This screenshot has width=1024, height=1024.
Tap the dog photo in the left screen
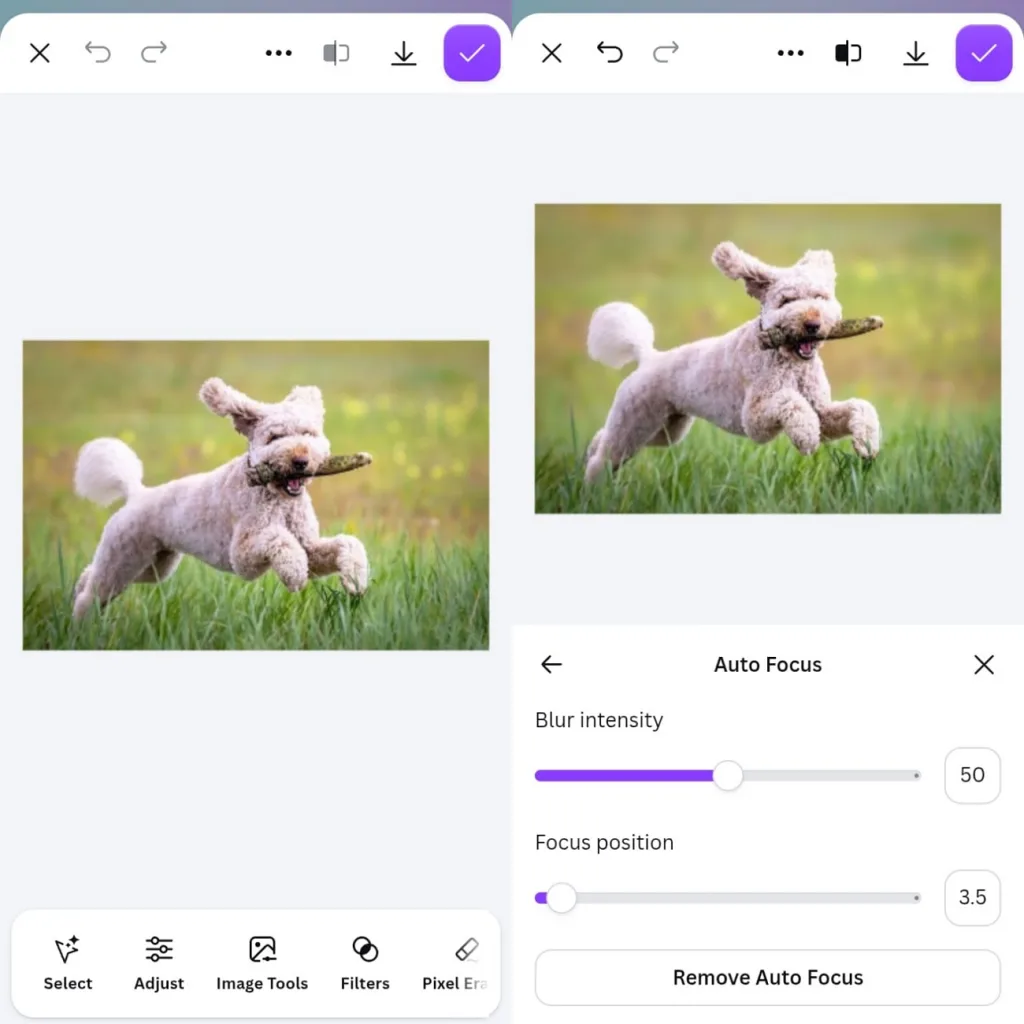point(256,495)
